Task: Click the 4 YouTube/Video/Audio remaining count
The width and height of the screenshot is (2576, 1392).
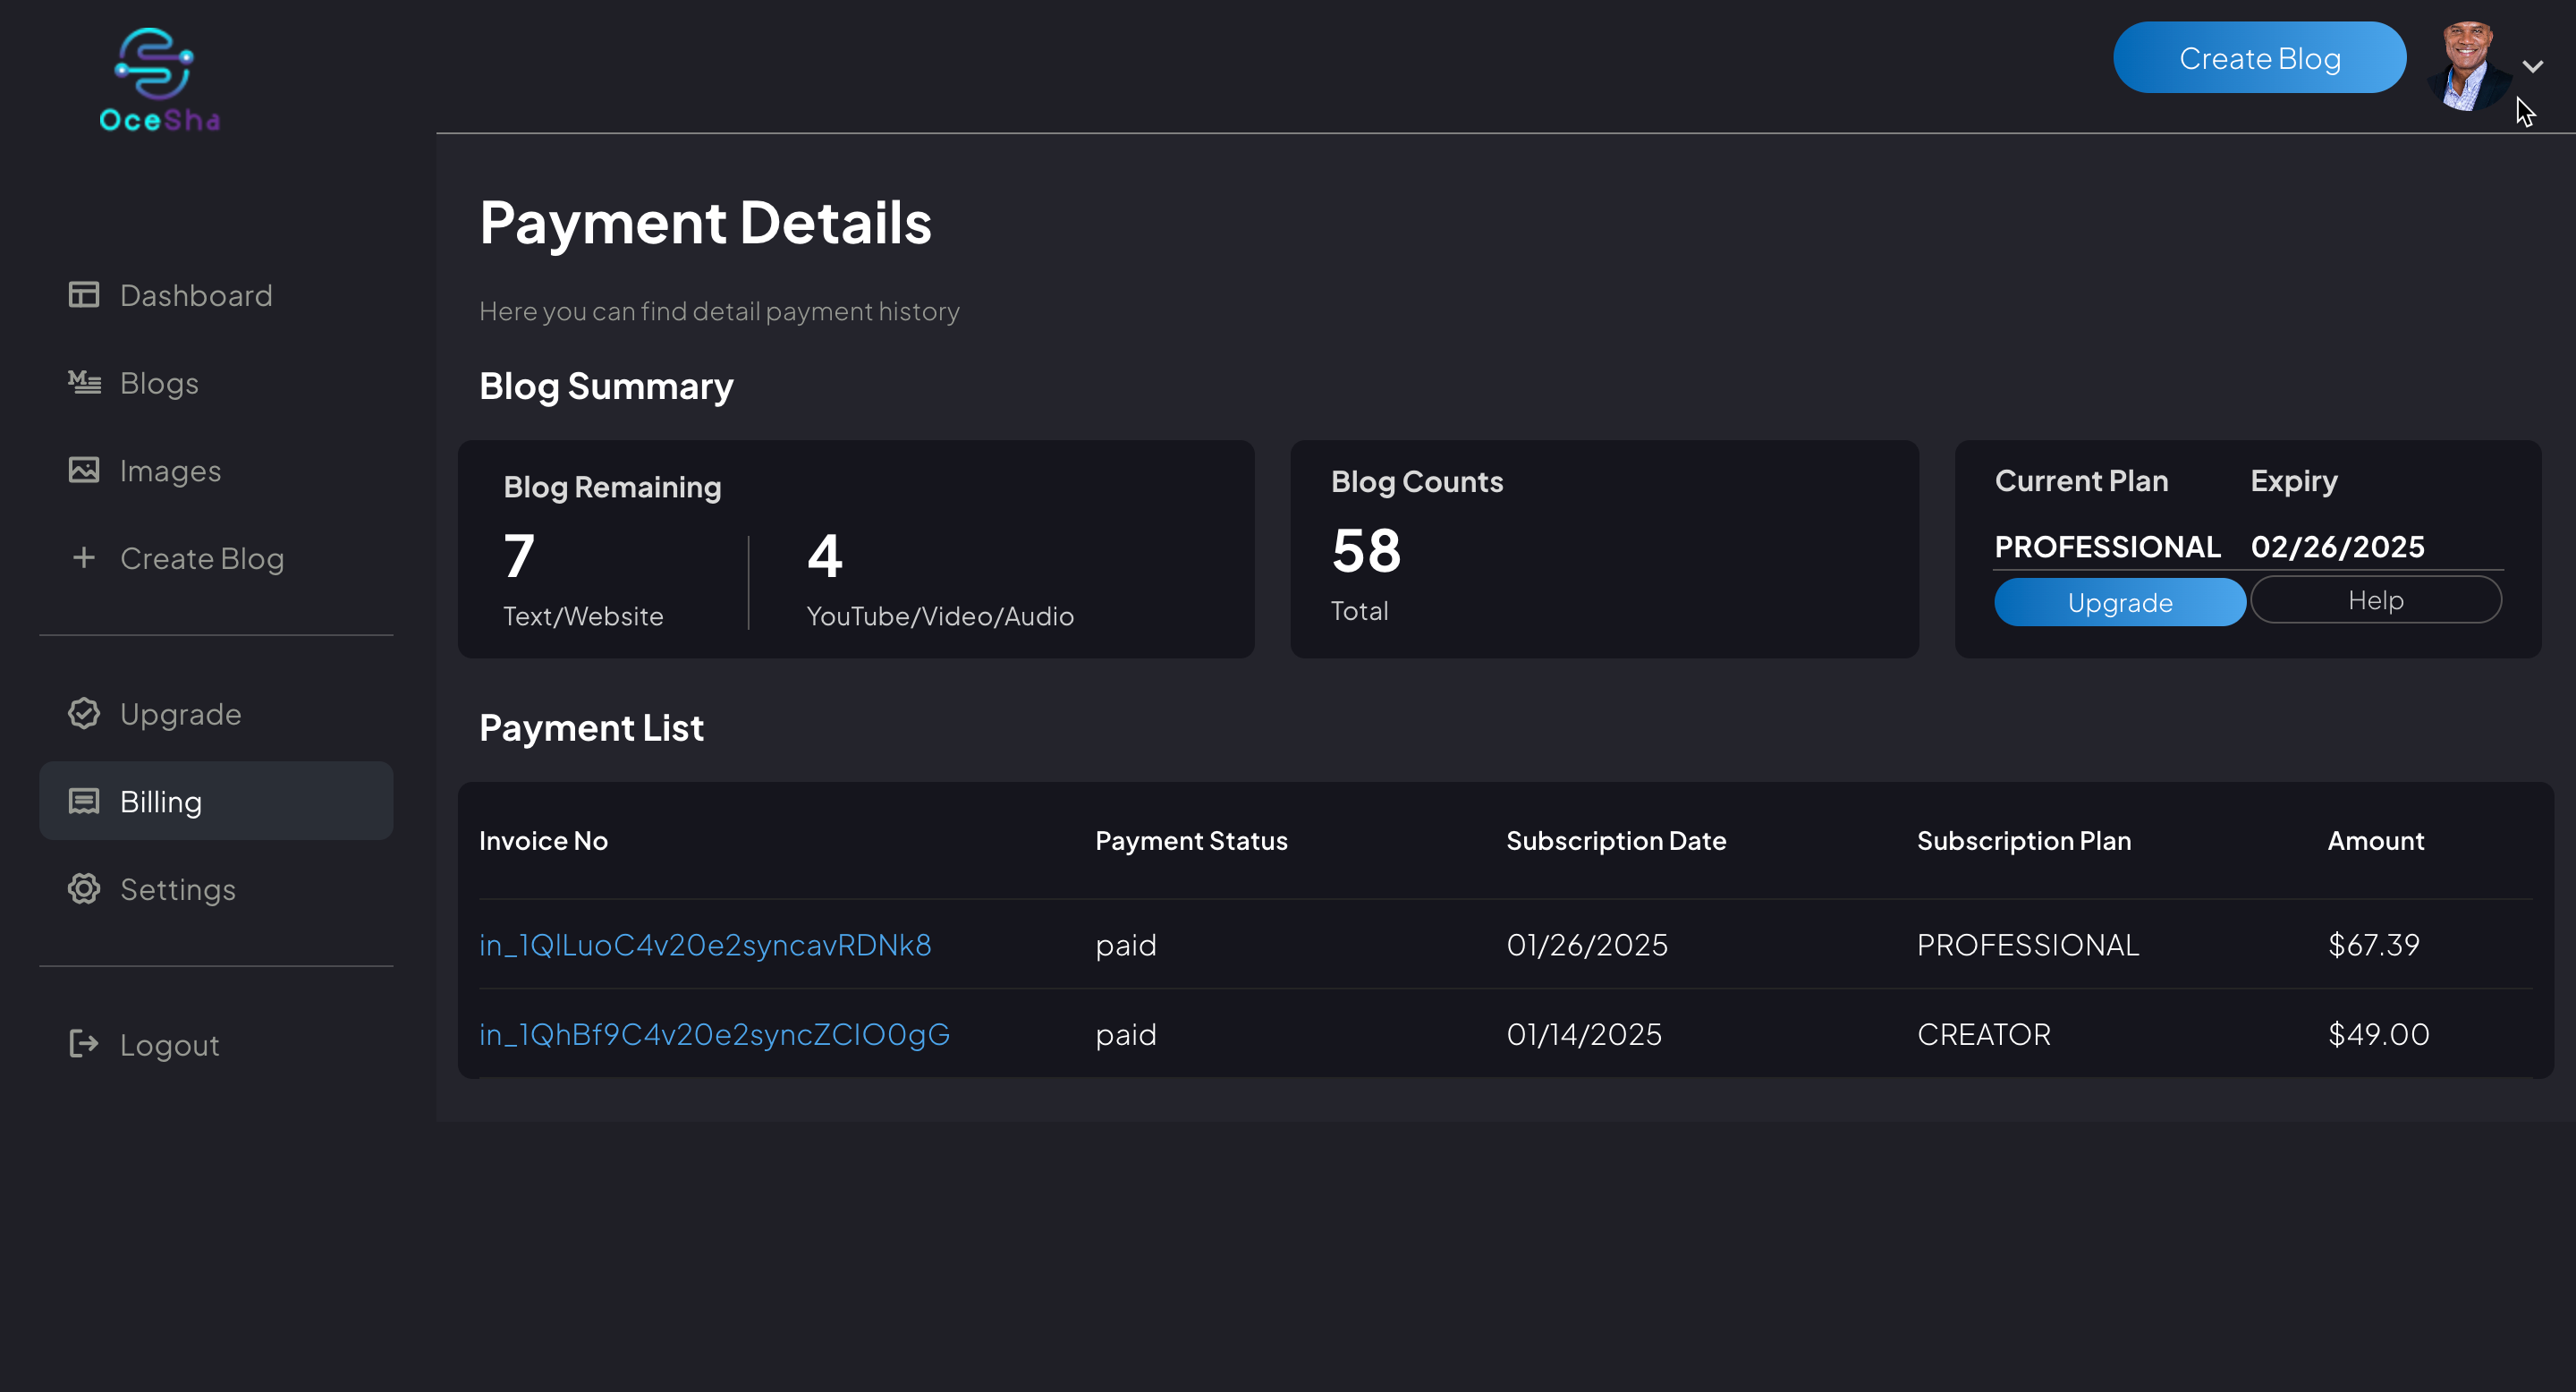Action: (x=825, y=556)
